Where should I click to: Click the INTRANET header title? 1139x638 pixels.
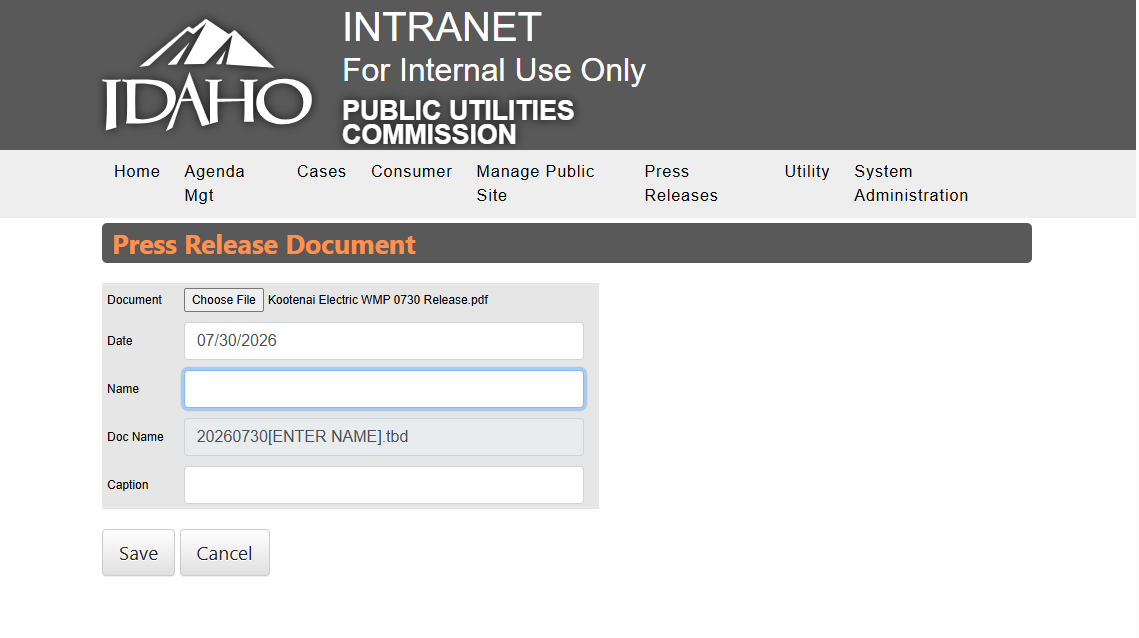pos(442,28)
